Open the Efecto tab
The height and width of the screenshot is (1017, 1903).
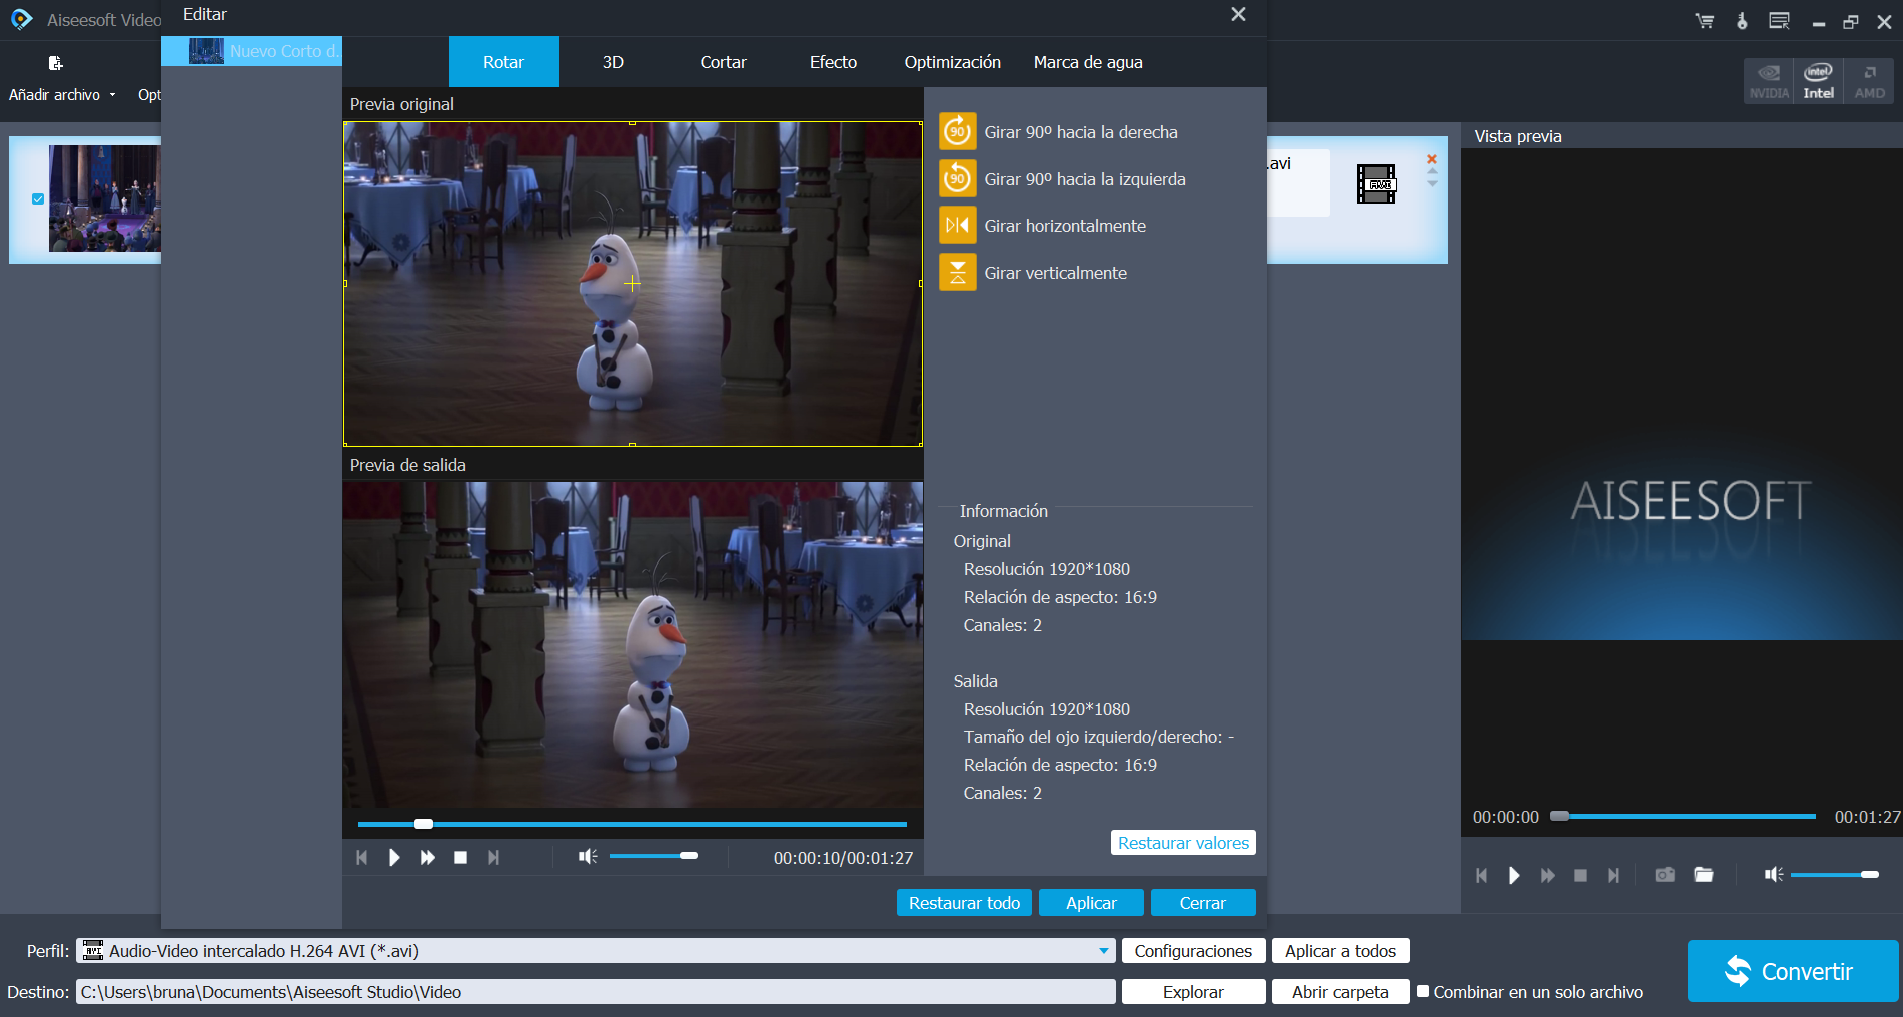click(833, 62)
